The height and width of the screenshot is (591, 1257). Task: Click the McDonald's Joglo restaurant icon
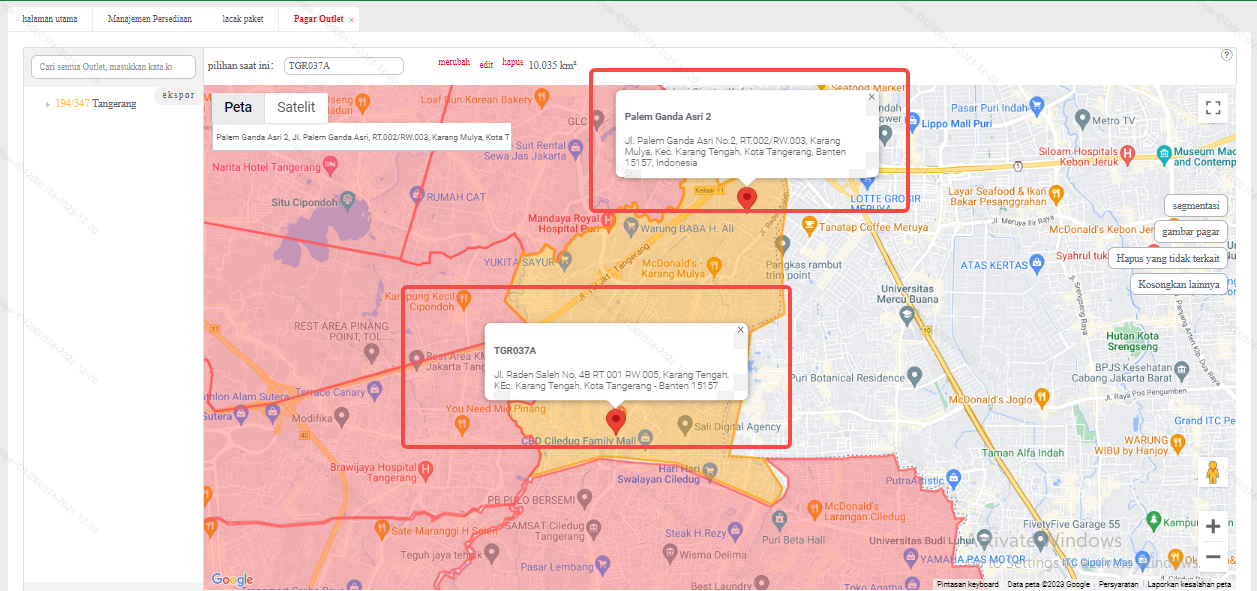click(x=1041, y=397)
